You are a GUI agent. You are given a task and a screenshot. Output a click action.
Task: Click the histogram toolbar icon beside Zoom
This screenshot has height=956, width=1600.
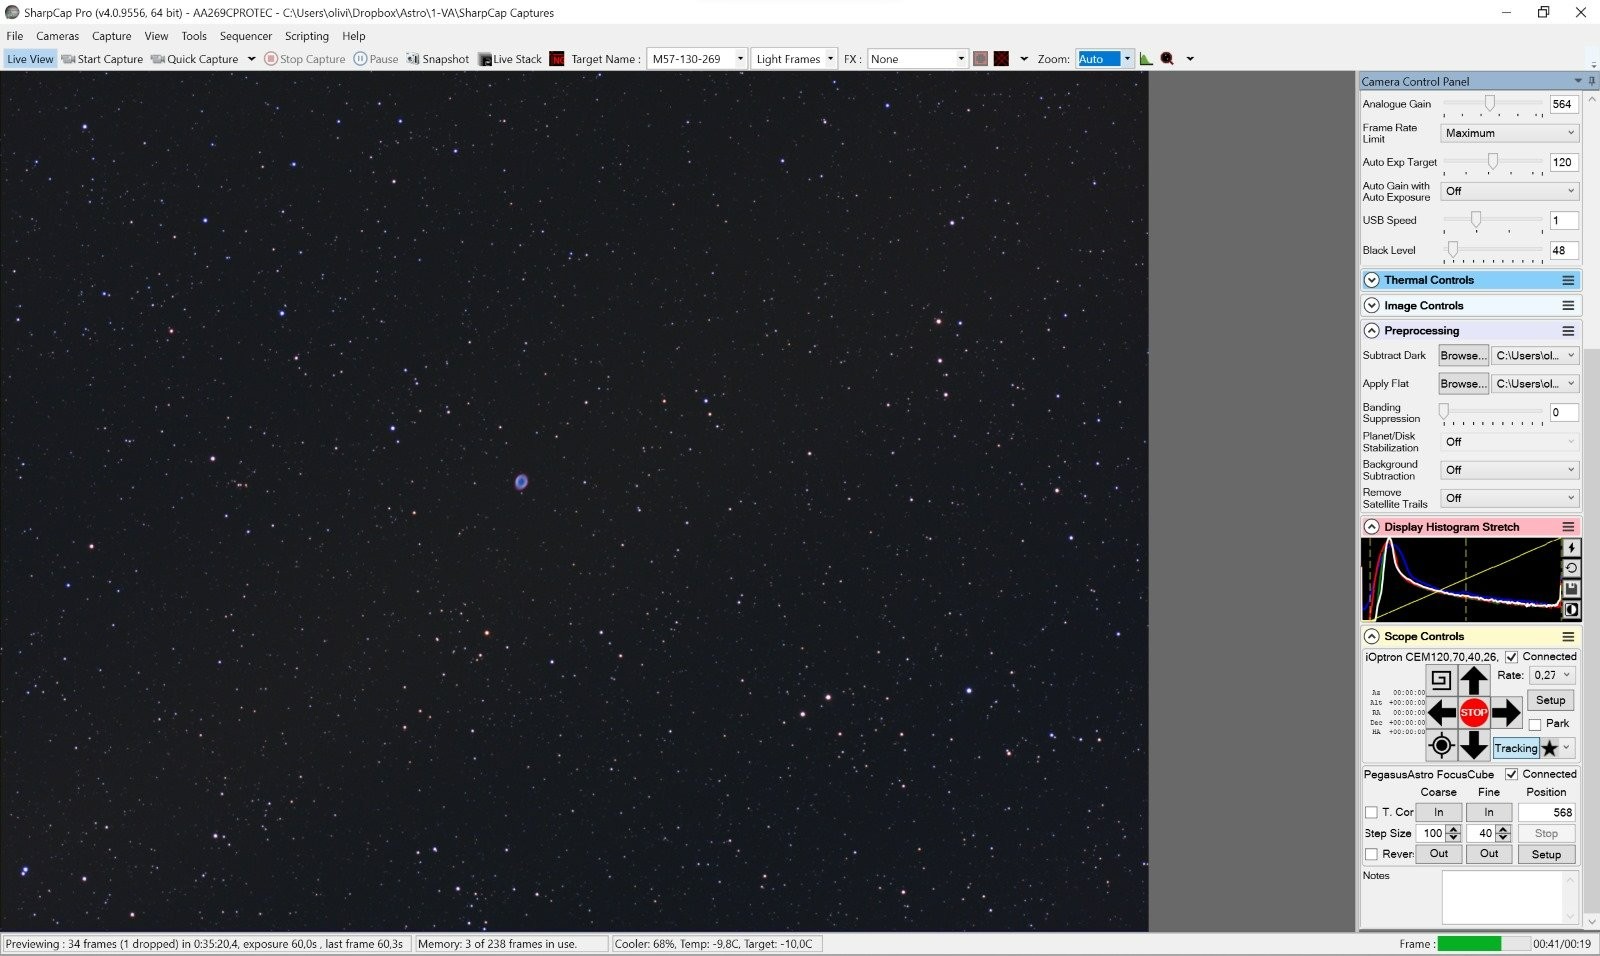click(1146, 59)
